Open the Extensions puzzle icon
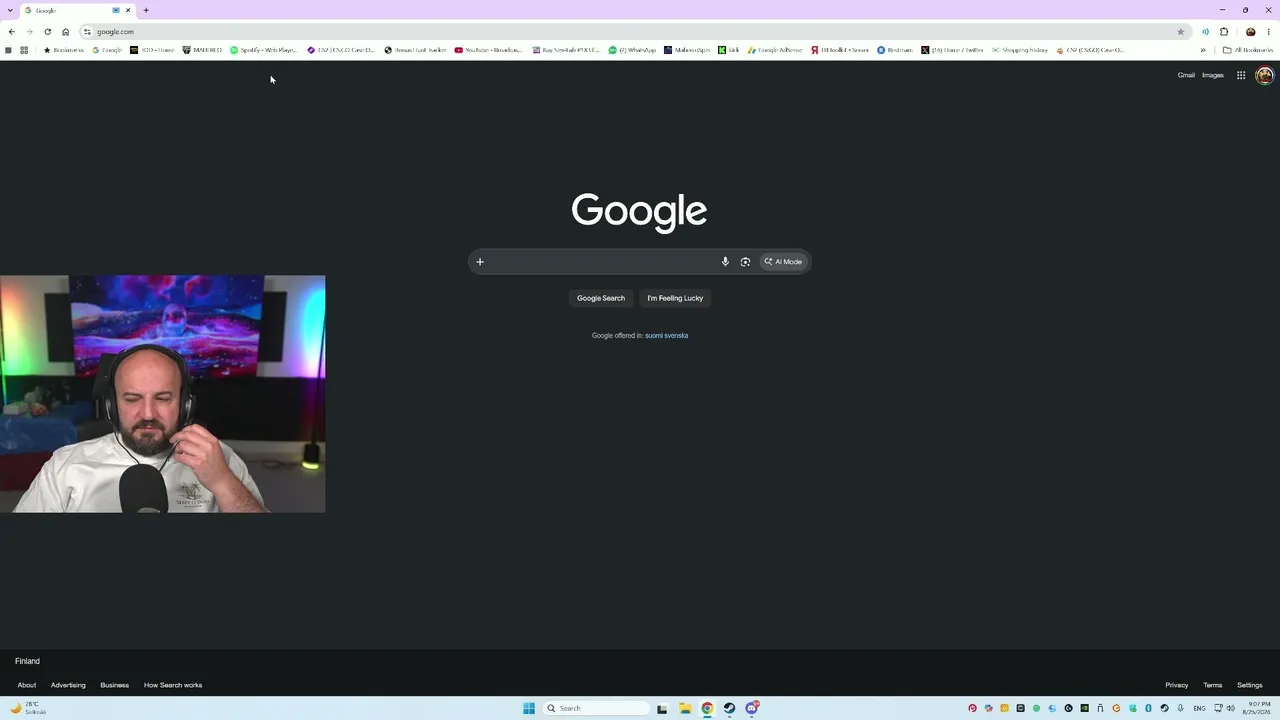The image size is (1280, 720). coord(1224,32)
